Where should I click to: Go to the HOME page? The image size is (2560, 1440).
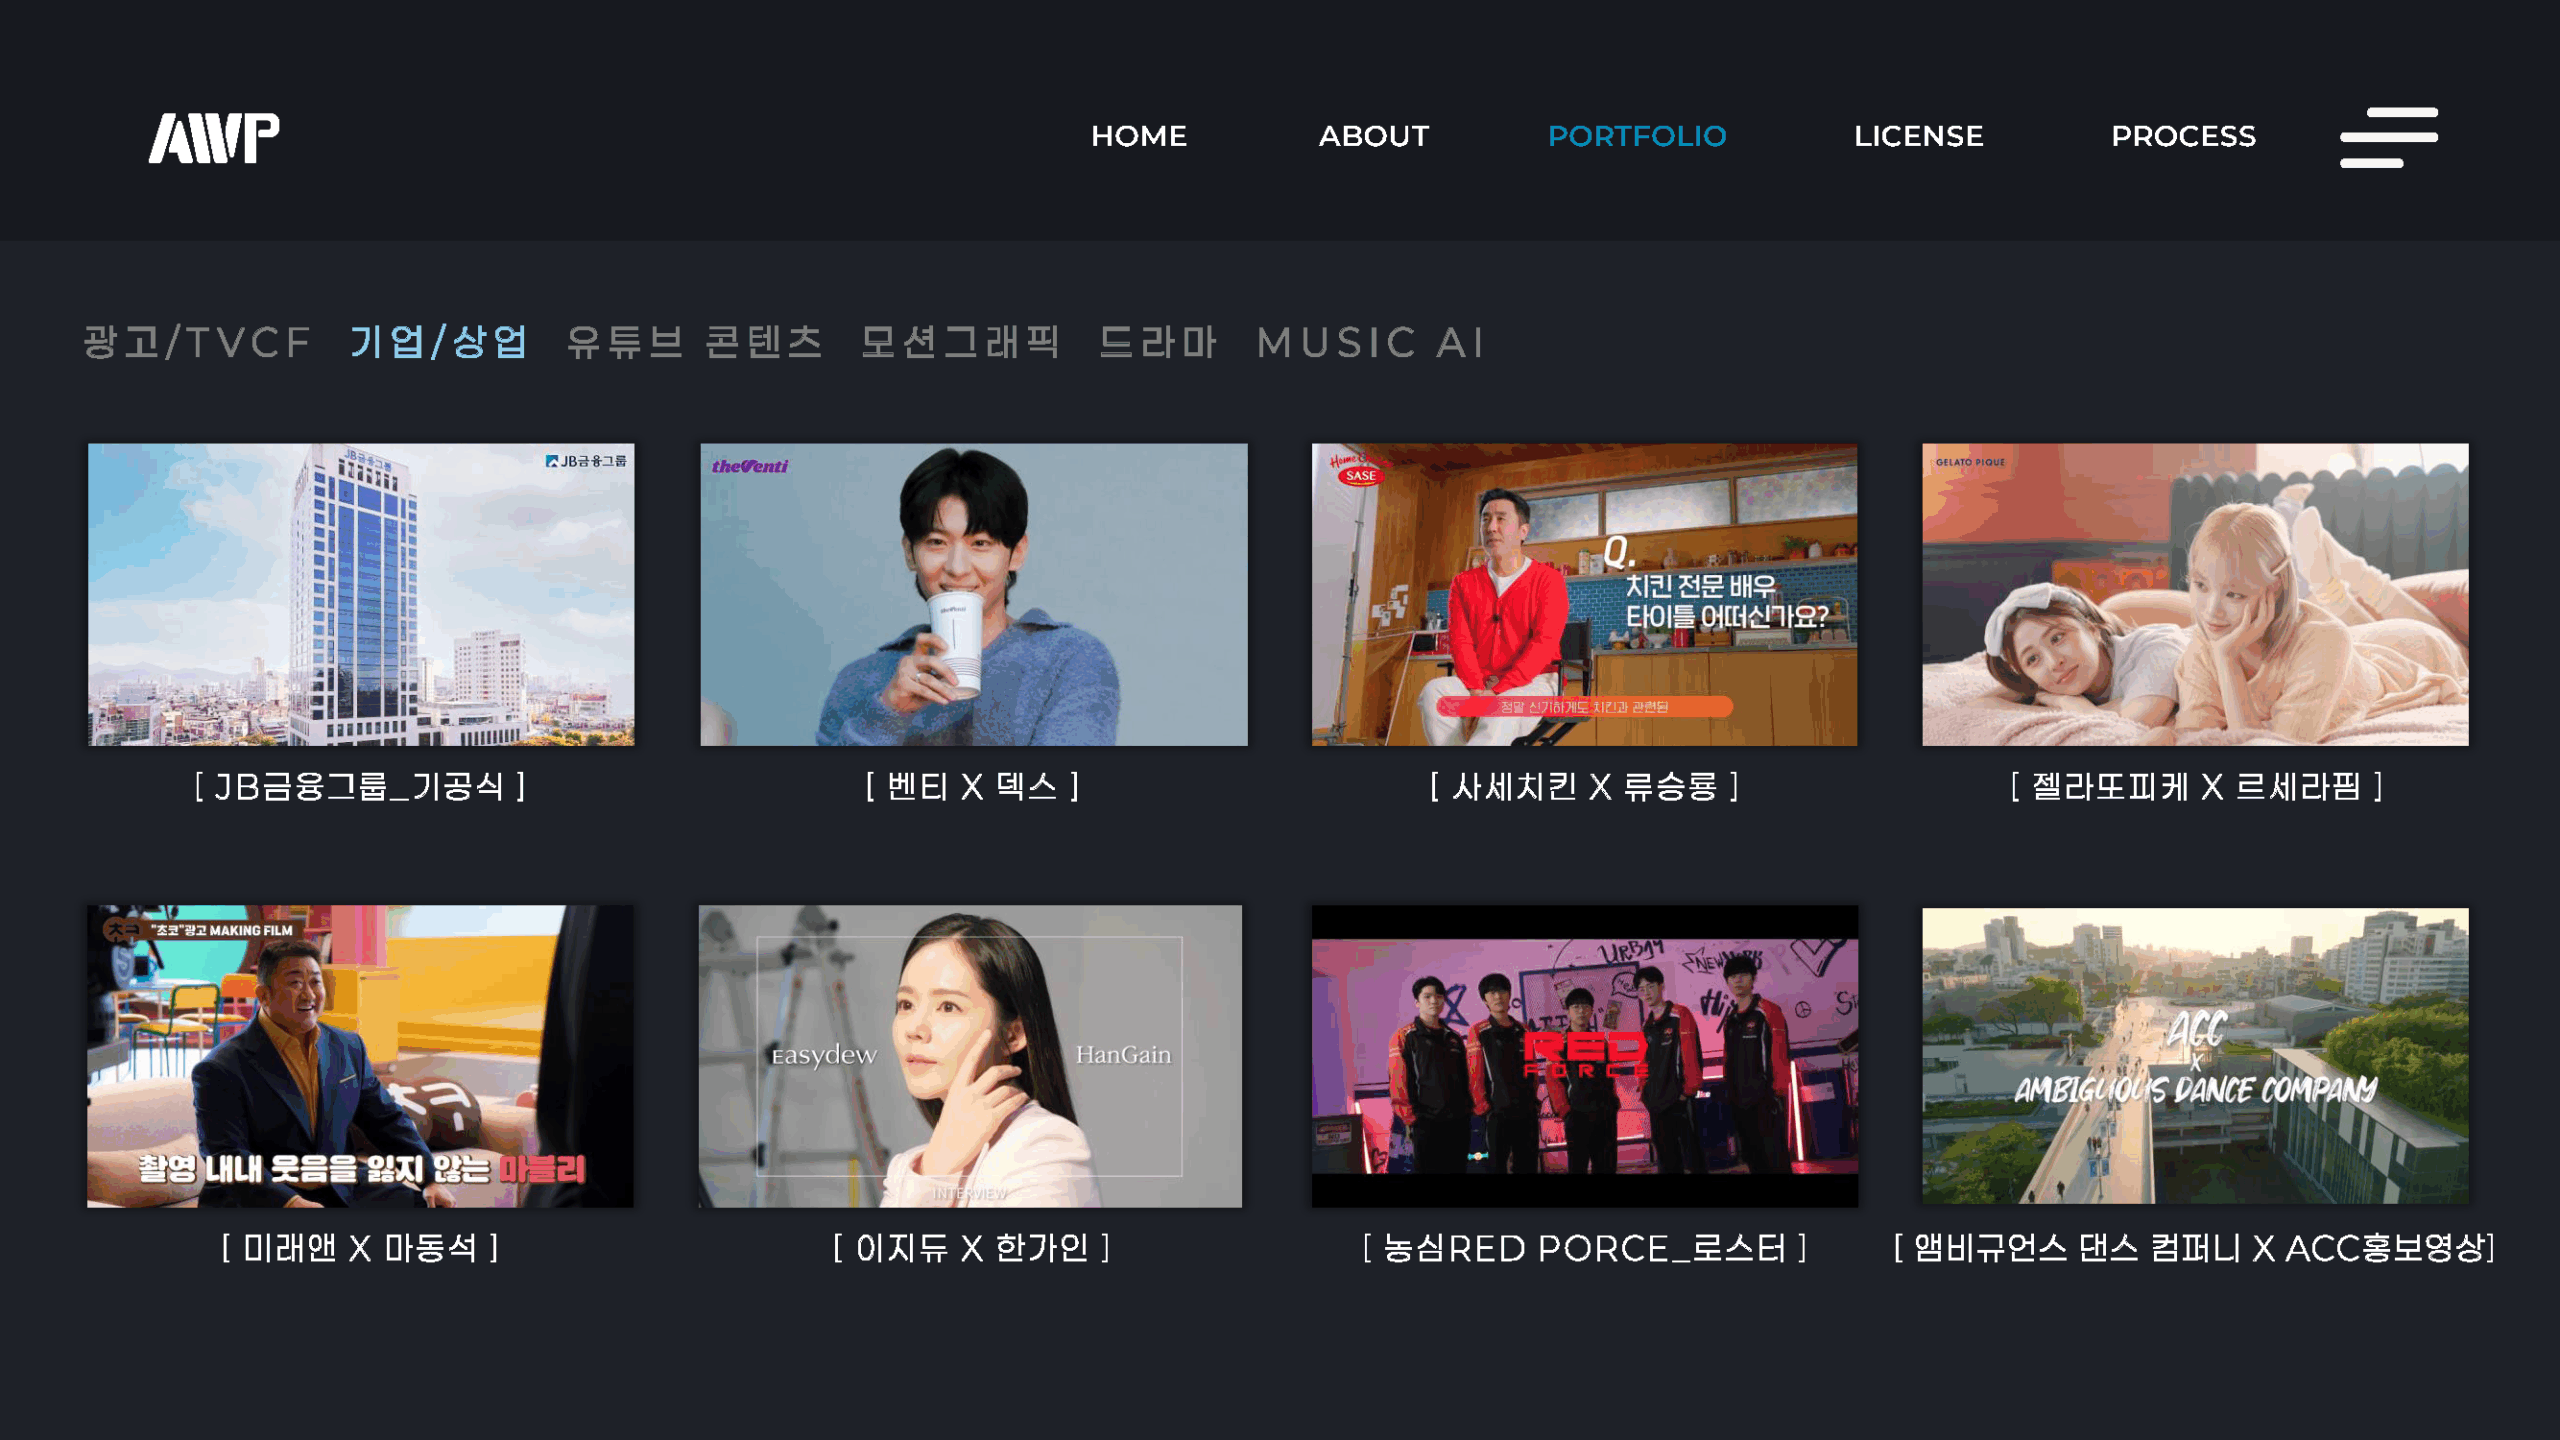coord(1139,136)
